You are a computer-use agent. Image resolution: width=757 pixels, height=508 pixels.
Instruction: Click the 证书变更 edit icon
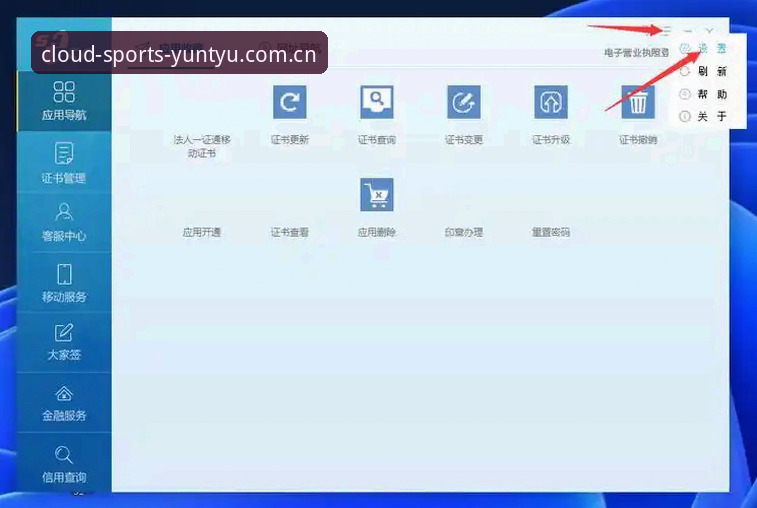pos(464,102)
